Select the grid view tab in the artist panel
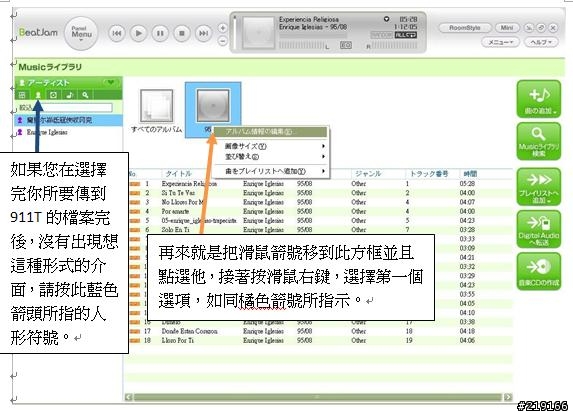This screenshot has width=573, height=414. pyautogui.click(x=22, y=95)
